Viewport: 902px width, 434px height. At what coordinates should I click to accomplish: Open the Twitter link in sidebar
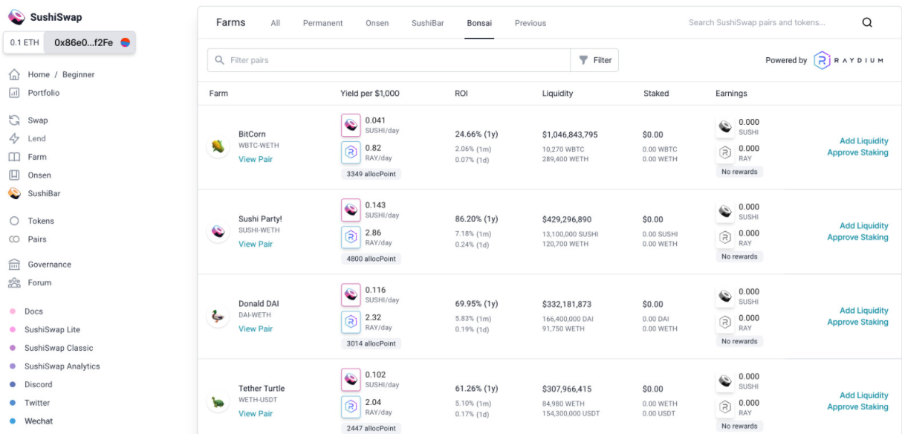pyautogui.click(x=37, y=403)
